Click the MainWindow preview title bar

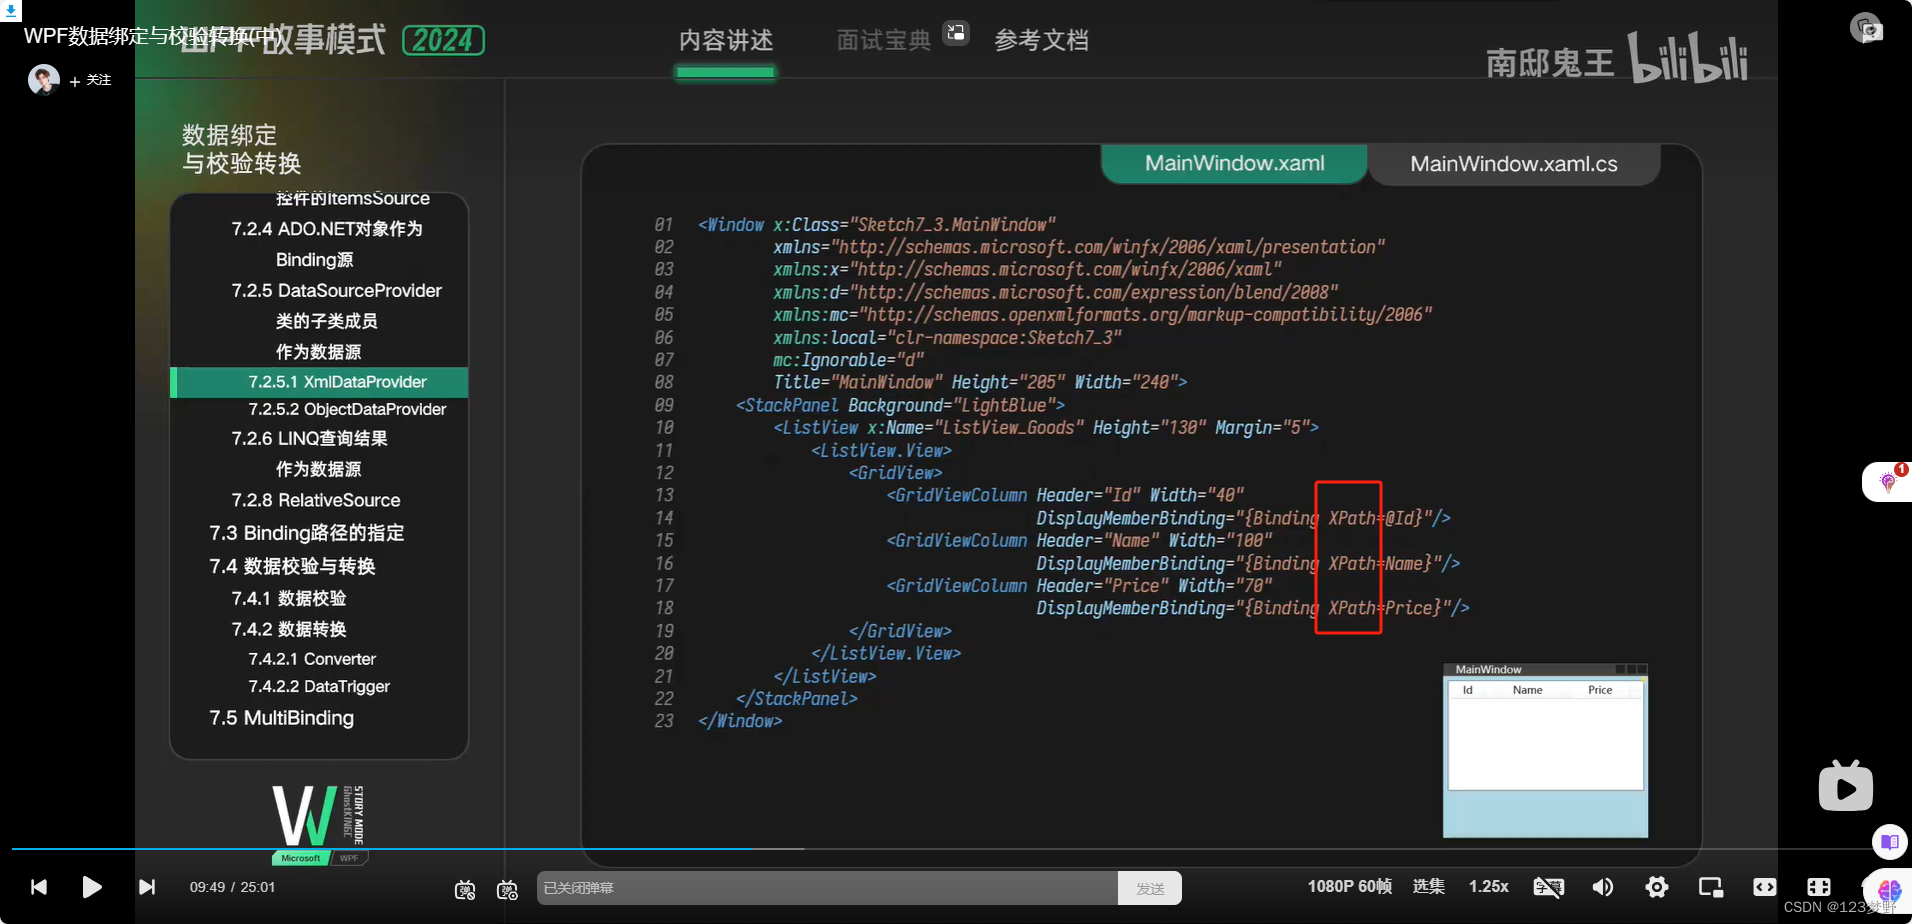pyautogui.click(x=1545, y=669)
